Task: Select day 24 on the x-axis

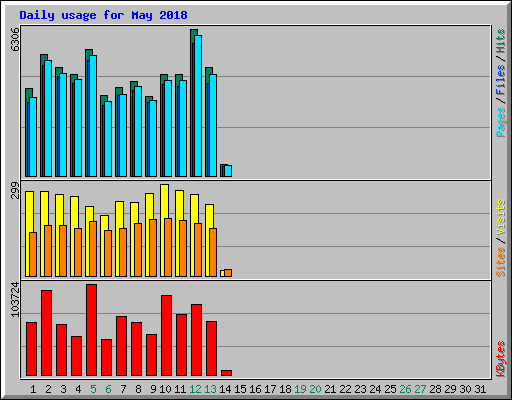Action: click(x=375, y=389)
